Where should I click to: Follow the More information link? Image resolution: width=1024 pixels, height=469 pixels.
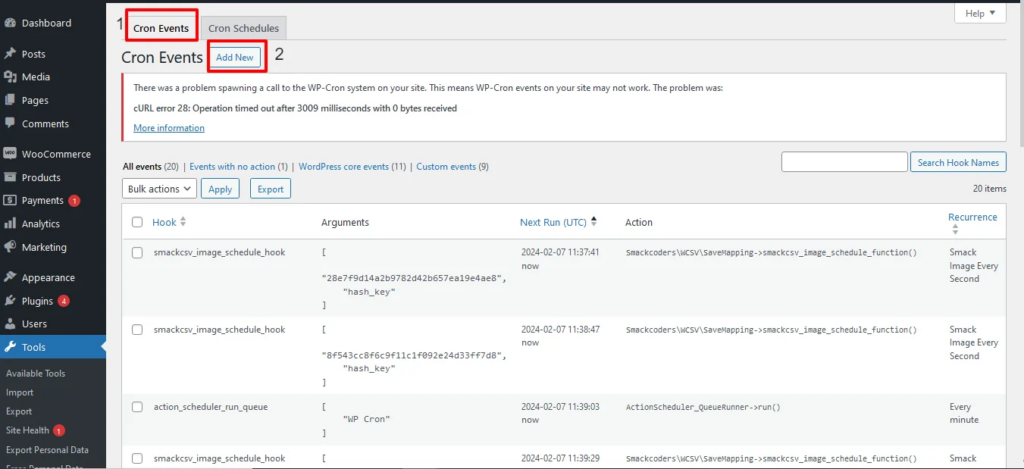point(169,128)
